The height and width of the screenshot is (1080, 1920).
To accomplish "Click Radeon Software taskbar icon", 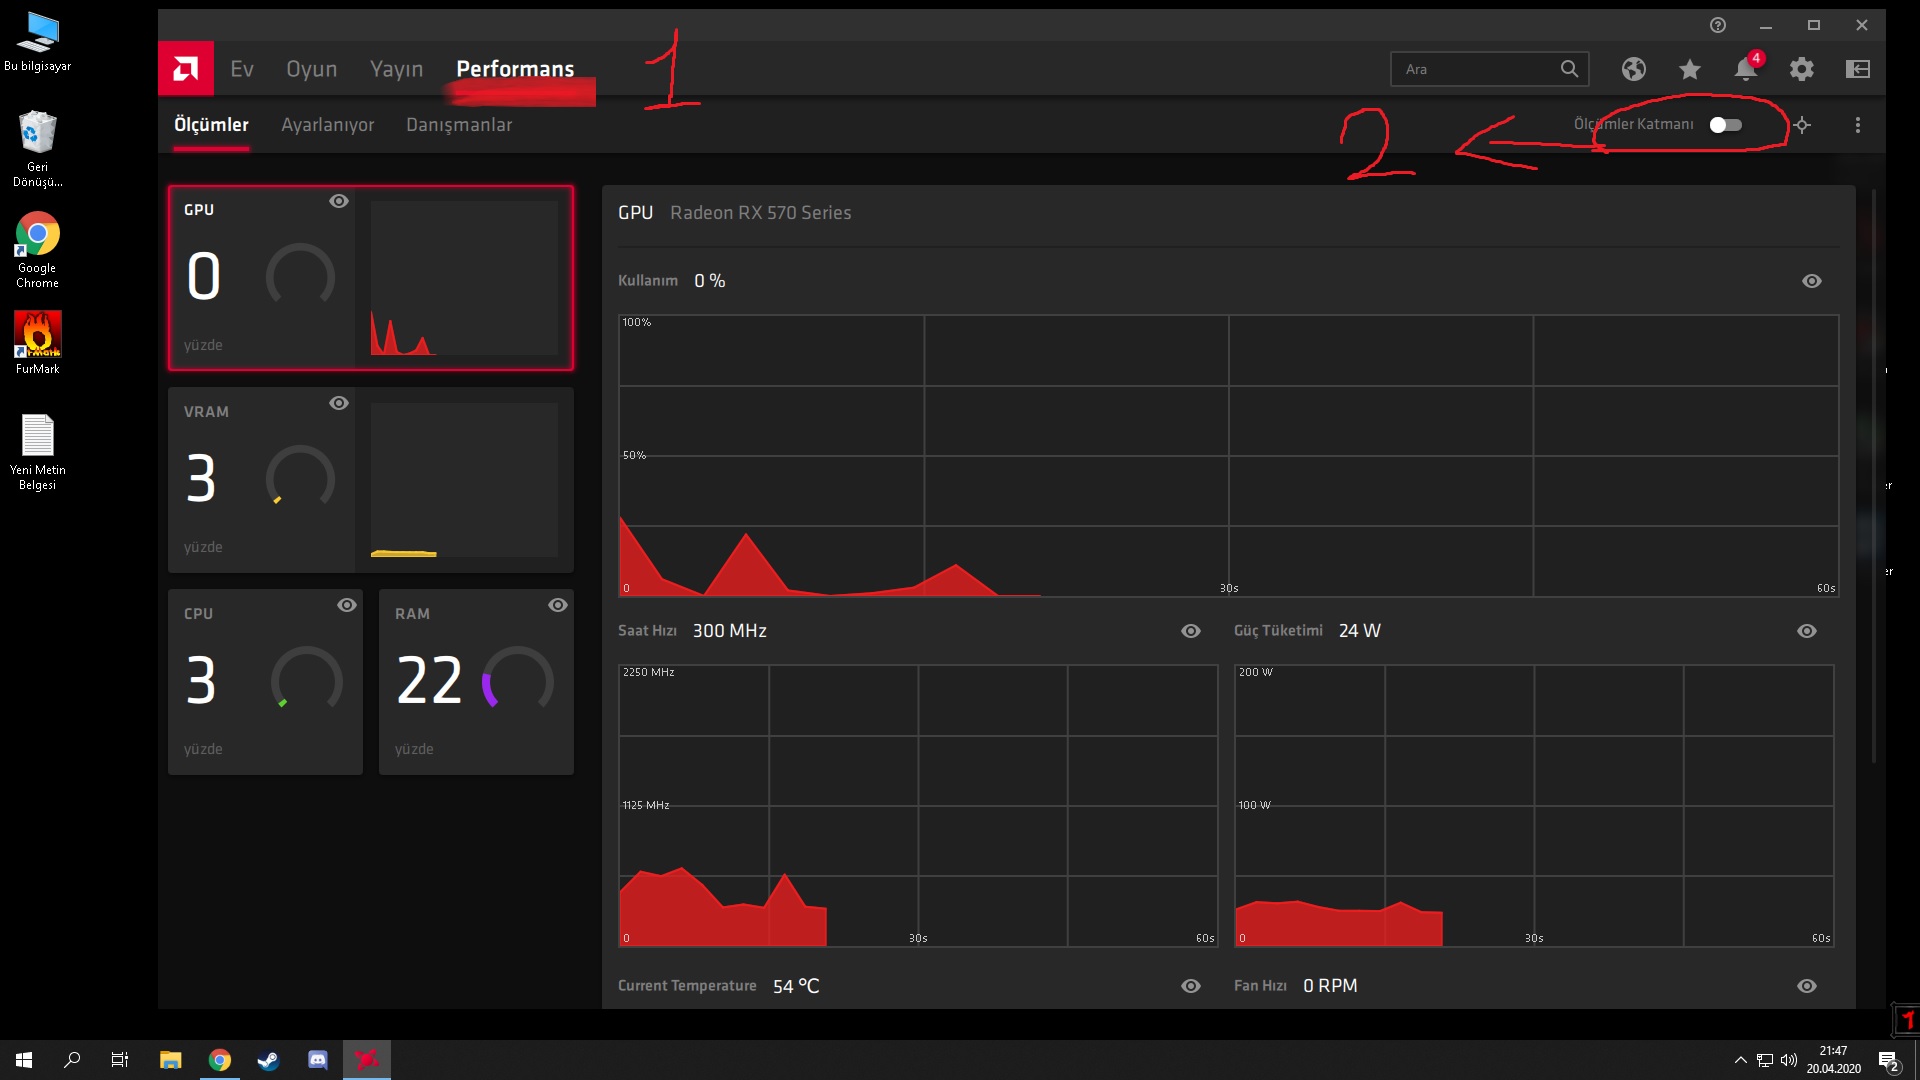I will tap(367, 1060).
